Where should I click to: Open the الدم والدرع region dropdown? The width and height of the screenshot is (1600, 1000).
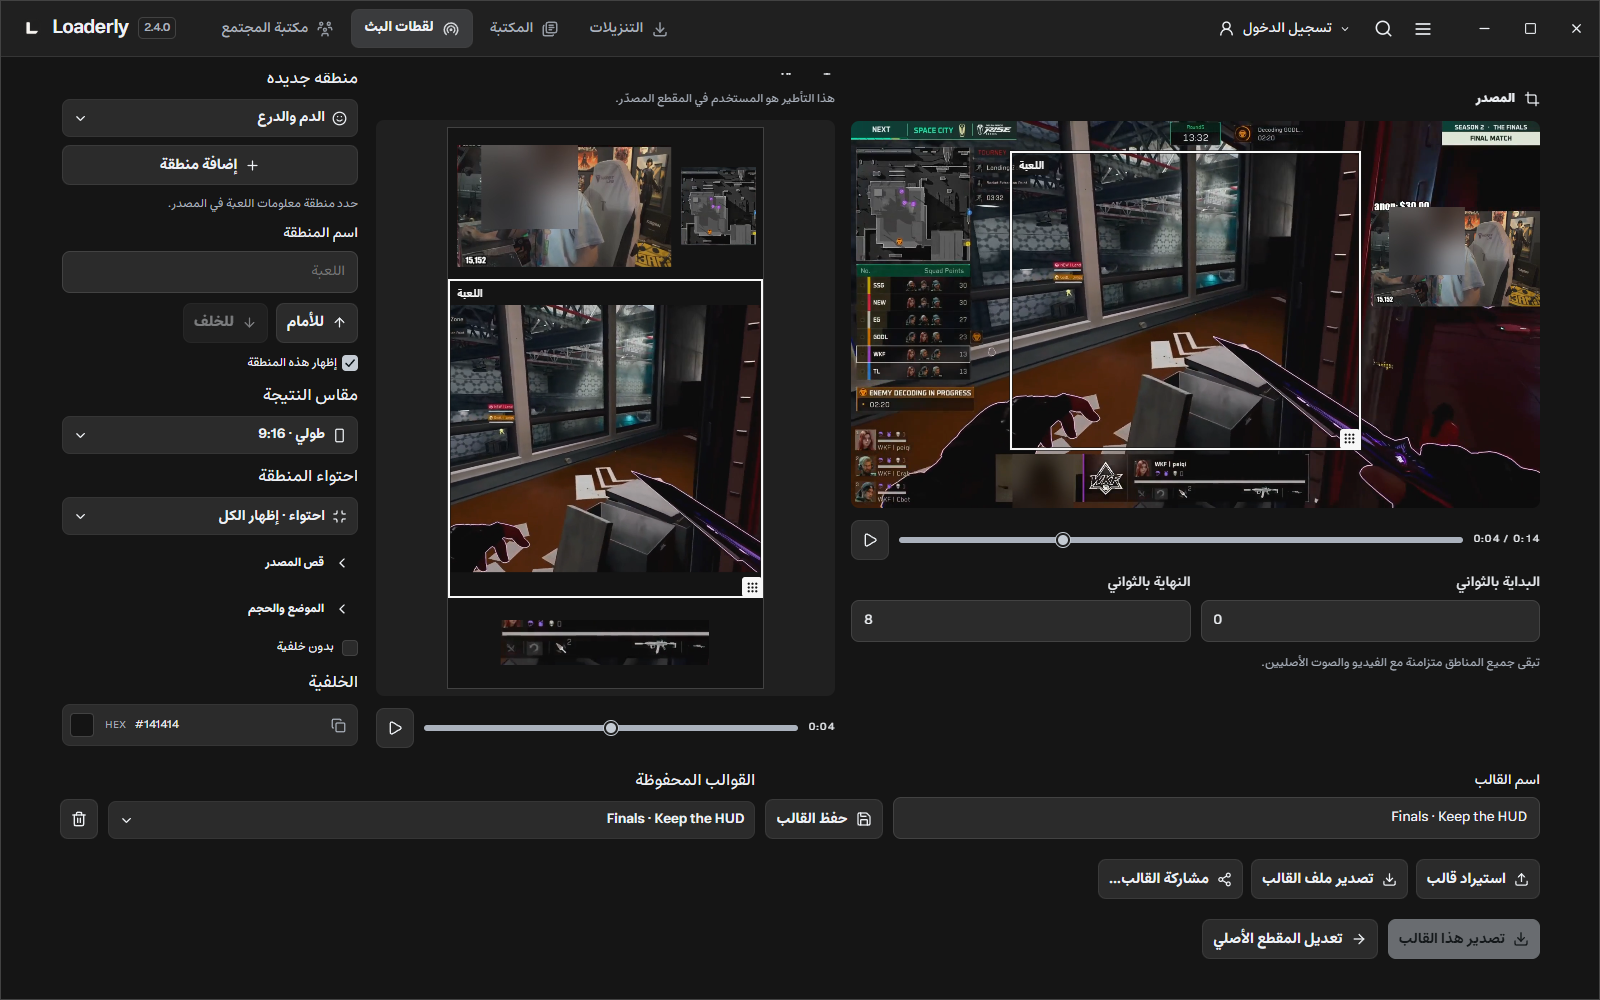[210, 118]
